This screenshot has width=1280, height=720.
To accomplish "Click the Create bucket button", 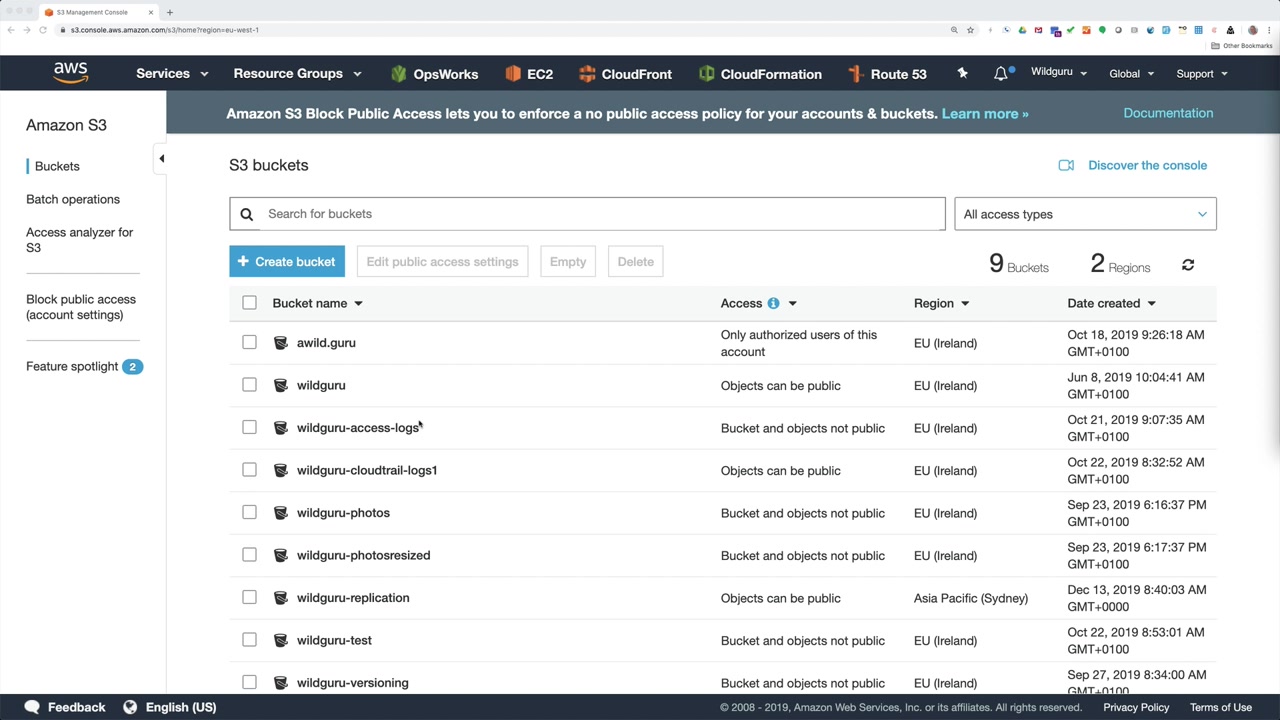I will click(x=287, y=262).
